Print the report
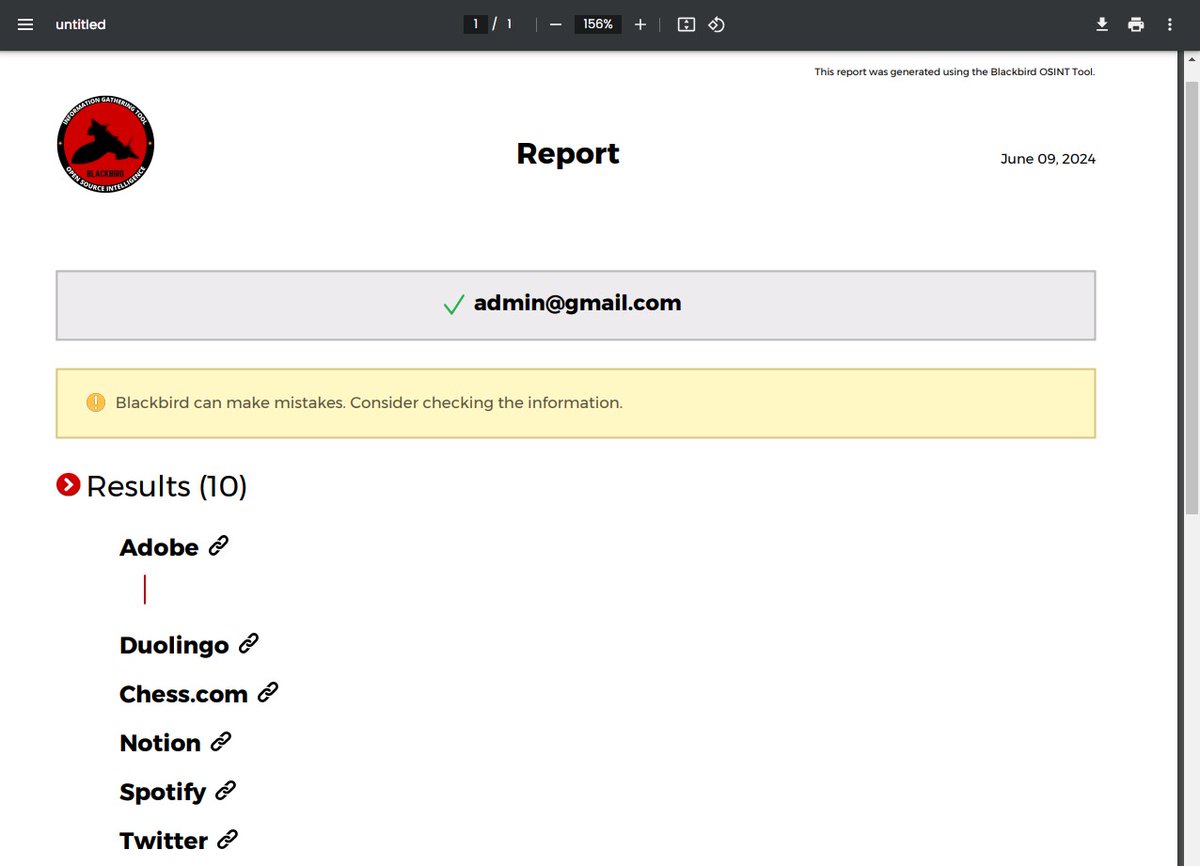 coord(1136,24)
